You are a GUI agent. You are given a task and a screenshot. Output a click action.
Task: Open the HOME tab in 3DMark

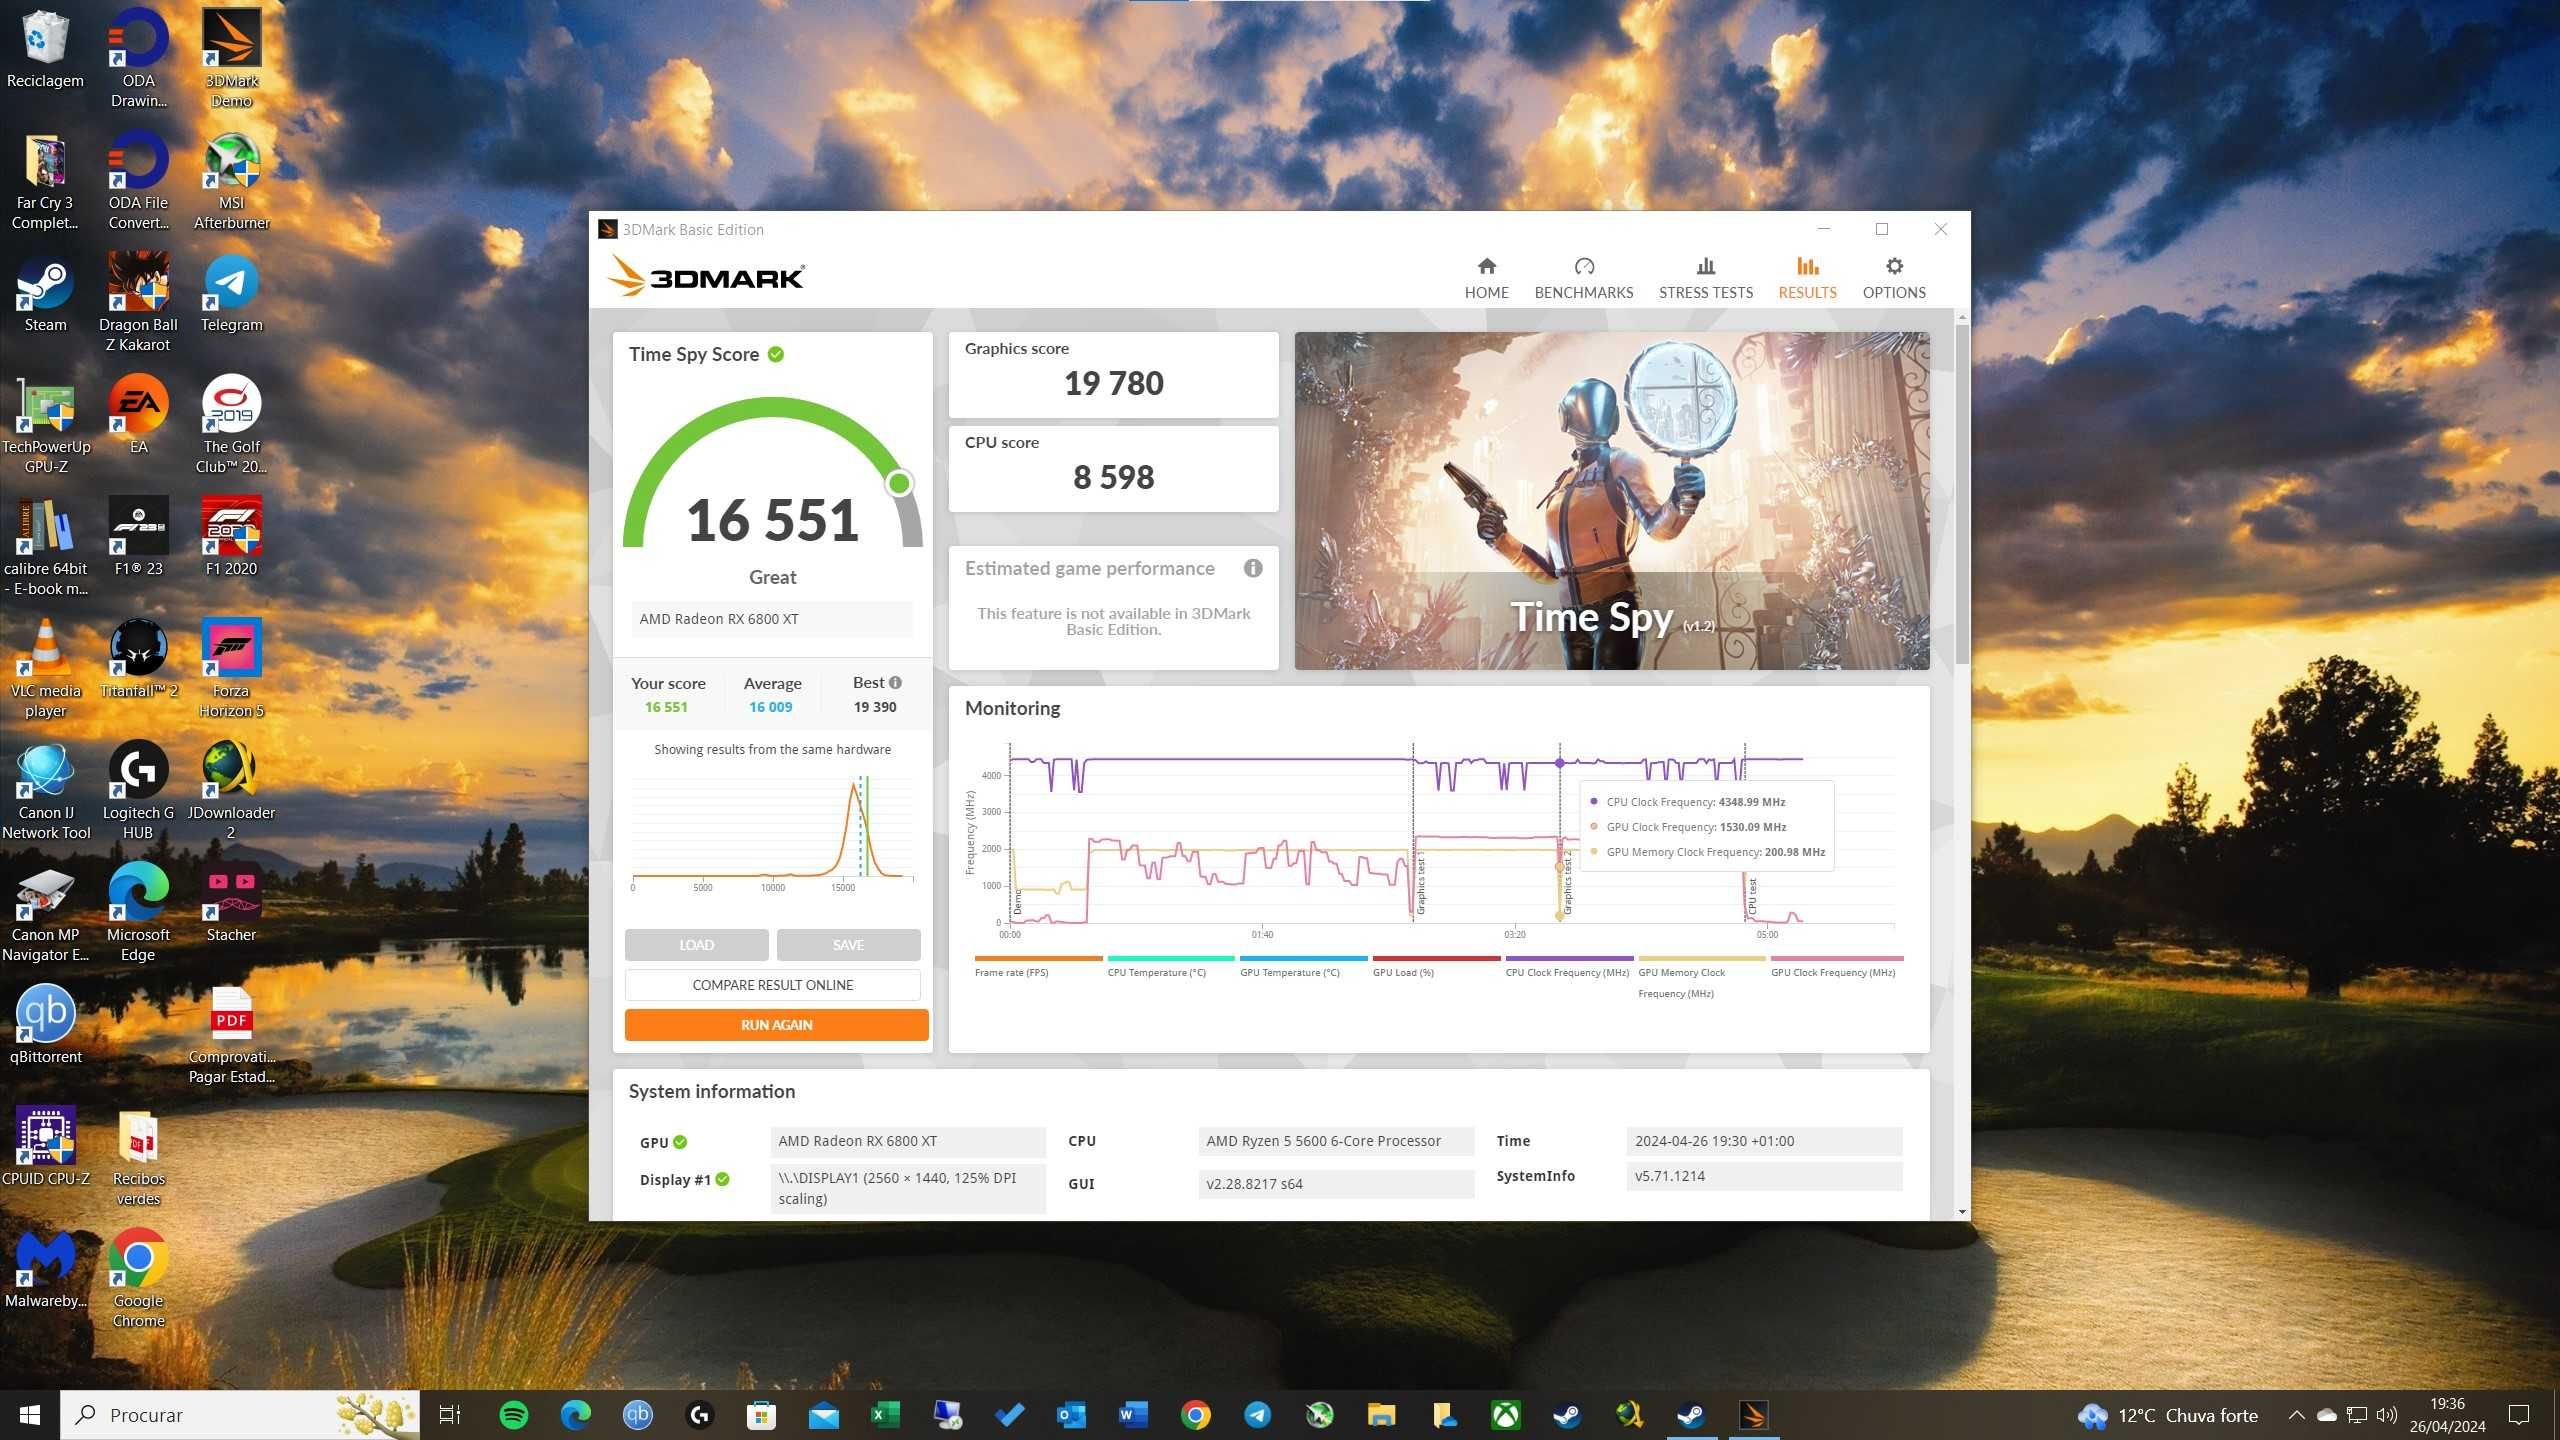(x=1486, y=278)
